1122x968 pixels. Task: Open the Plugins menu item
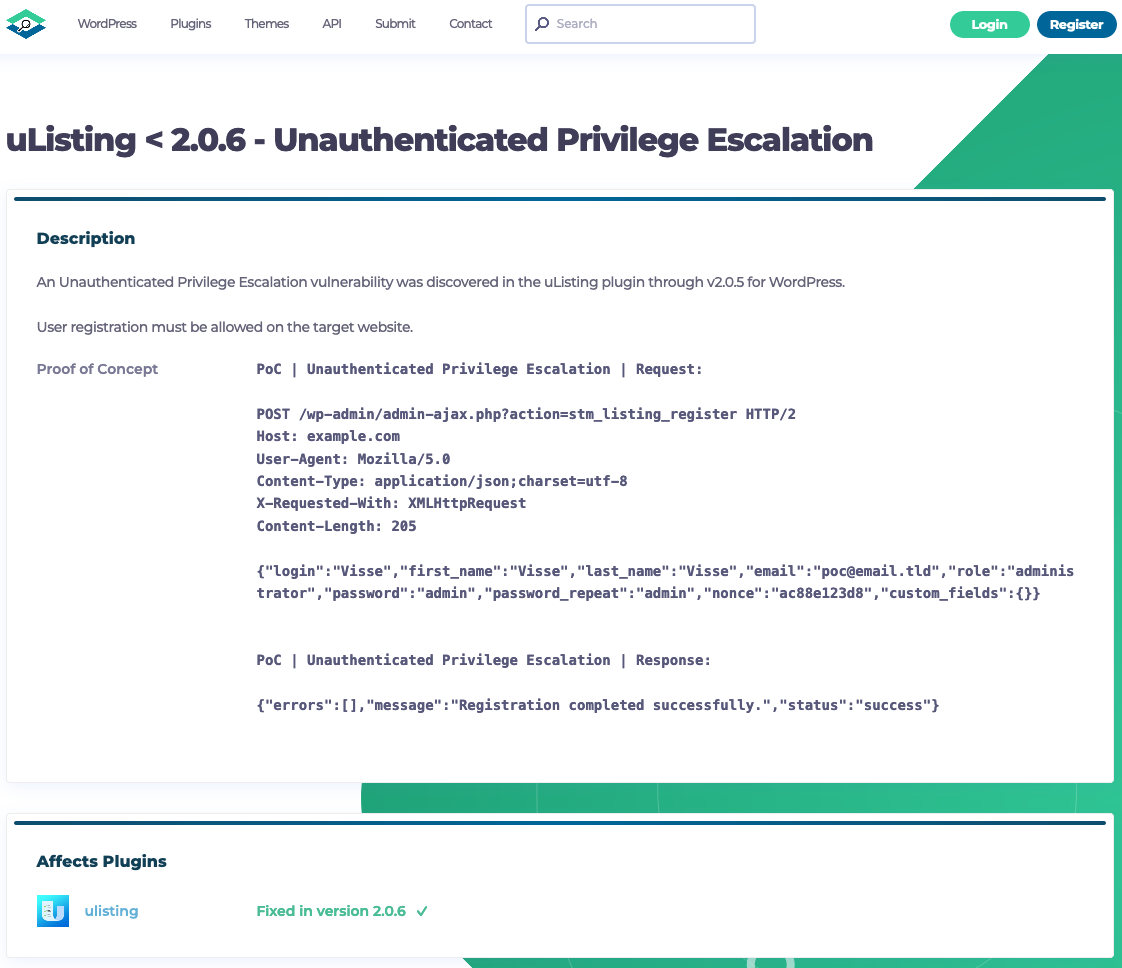(x=190, y=24)
